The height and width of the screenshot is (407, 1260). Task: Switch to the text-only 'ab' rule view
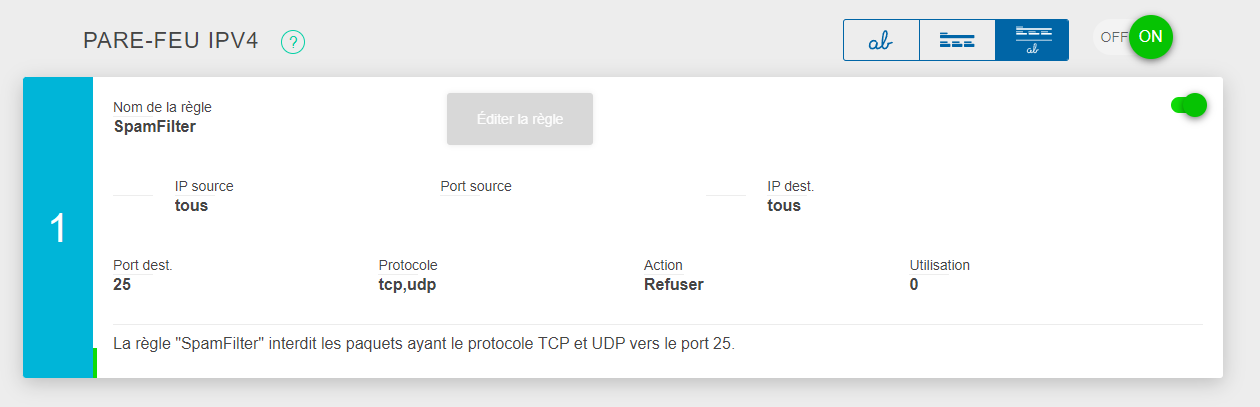point(881,40)
